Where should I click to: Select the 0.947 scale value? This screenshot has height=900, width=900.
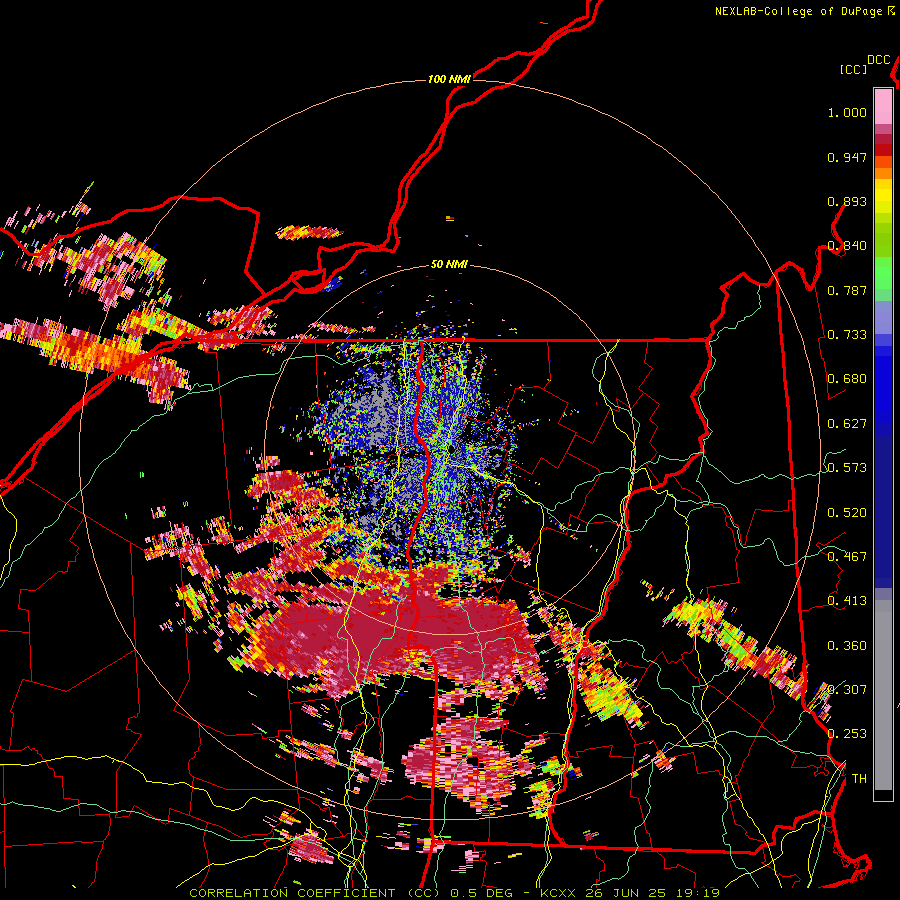847,157
